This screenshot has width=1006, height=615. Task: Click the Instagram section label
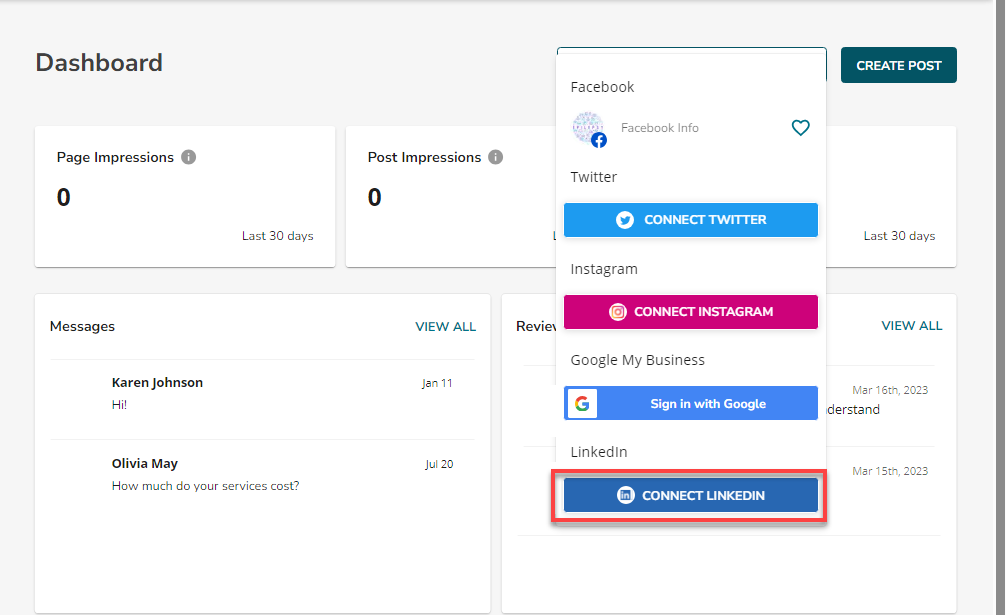pyautogui.click(x=604, y=269)
